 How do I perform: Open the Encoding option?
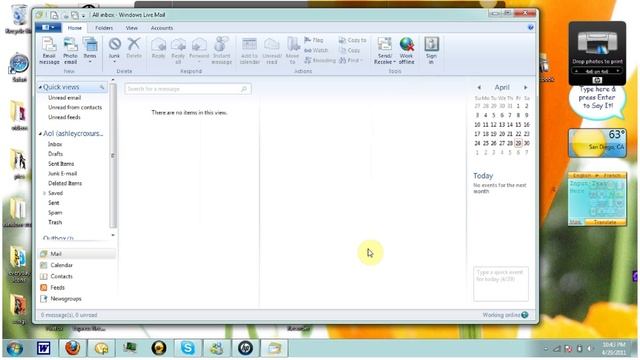pyautogui.click(x=320, y=60)
